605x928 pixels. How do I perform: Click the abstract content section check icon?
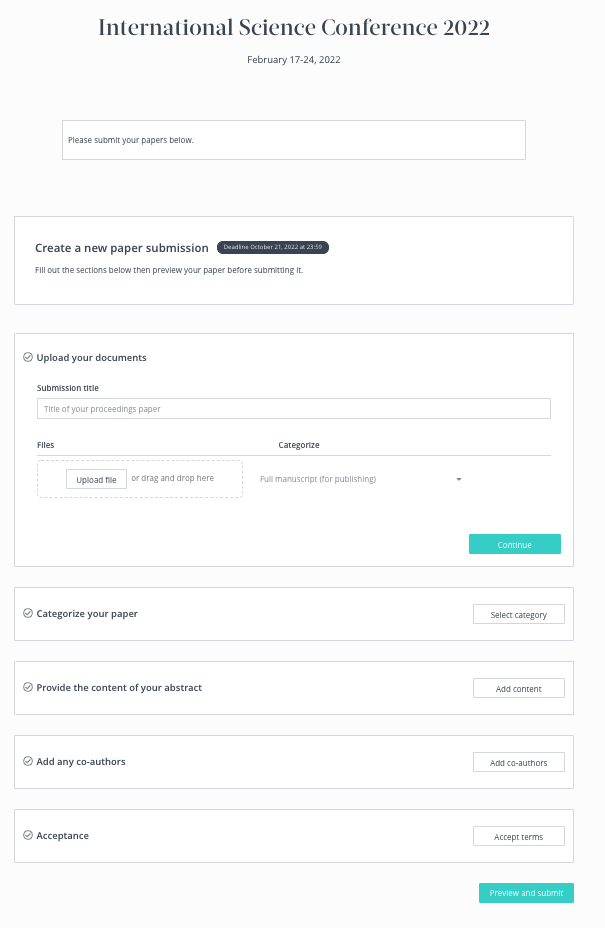28,687
